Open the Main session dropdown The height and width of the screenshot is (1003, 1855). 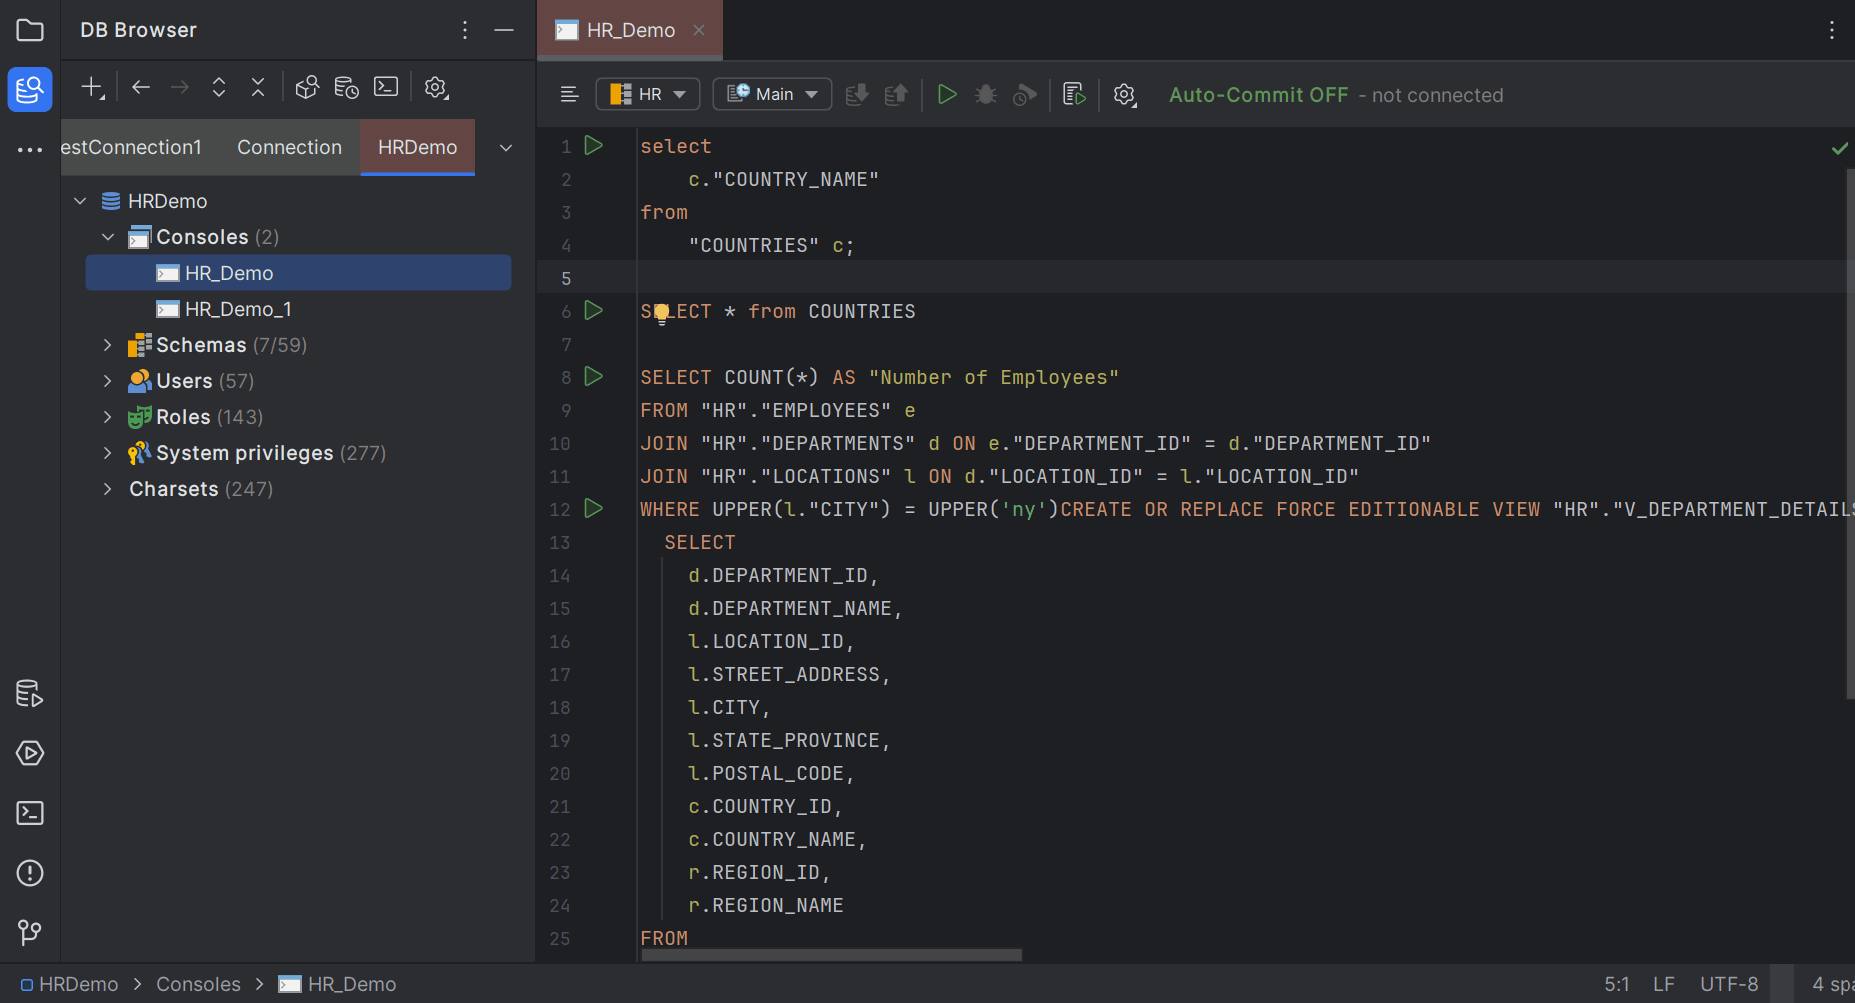[772, 93]
